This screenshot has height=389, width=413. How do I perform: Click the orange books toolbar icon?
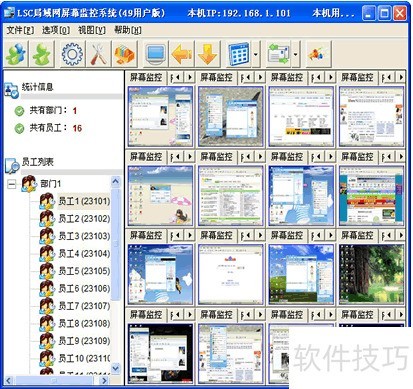click(124, 54)
